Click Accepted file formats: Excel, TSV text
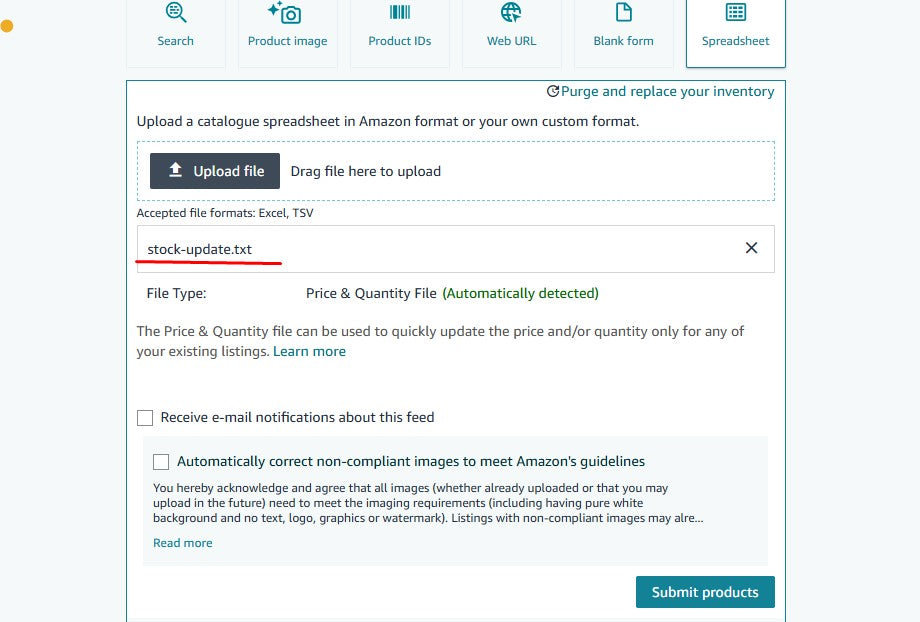This screenshot has height=622, width=920. pos(225,213)
